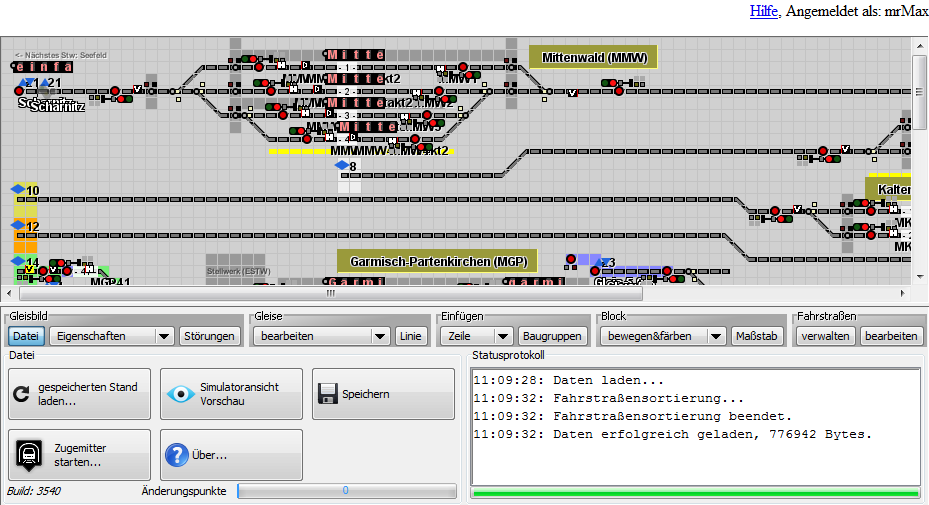Open Fahrstraßen verwalten

[x=826, y=336]
